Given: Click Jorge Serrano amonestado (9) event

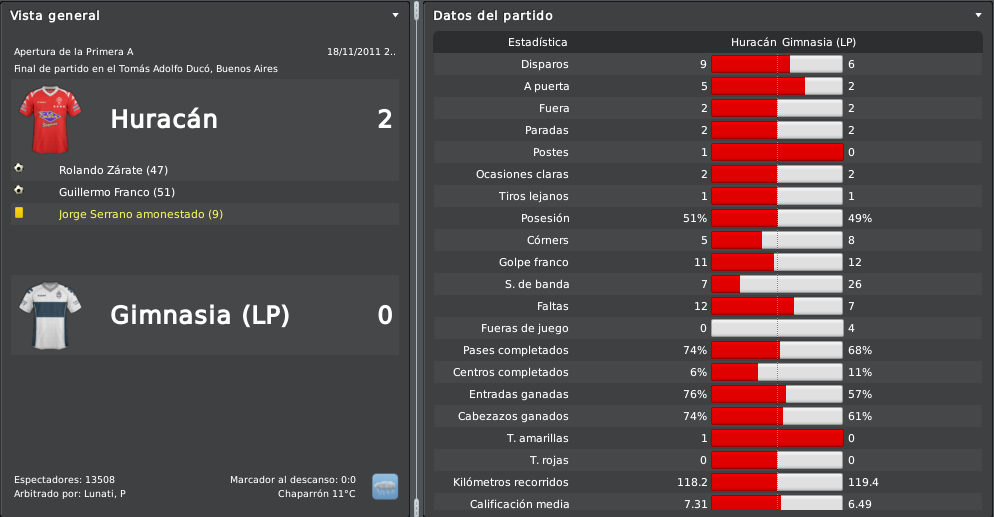Looking at the screenshot, I should pyautogui.click(x=141, y=214).
